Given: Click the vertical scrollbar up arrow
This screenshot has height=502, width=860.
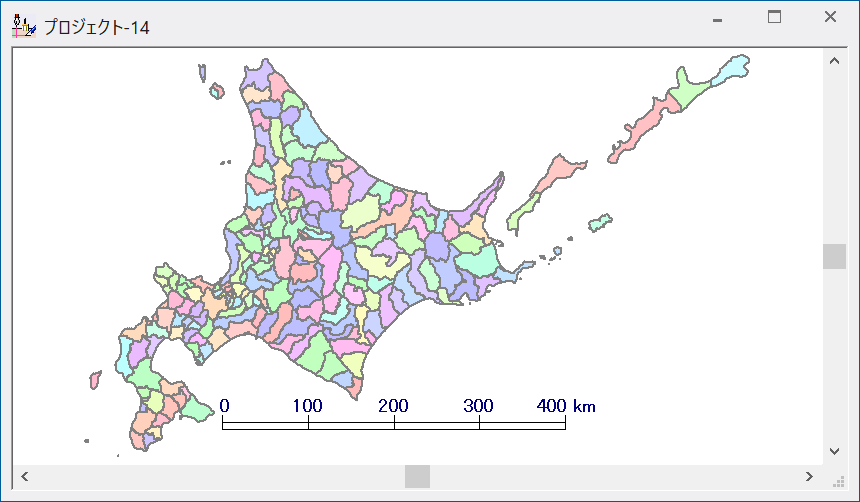Looking at the screenshot, I should [x=834, y=60].
